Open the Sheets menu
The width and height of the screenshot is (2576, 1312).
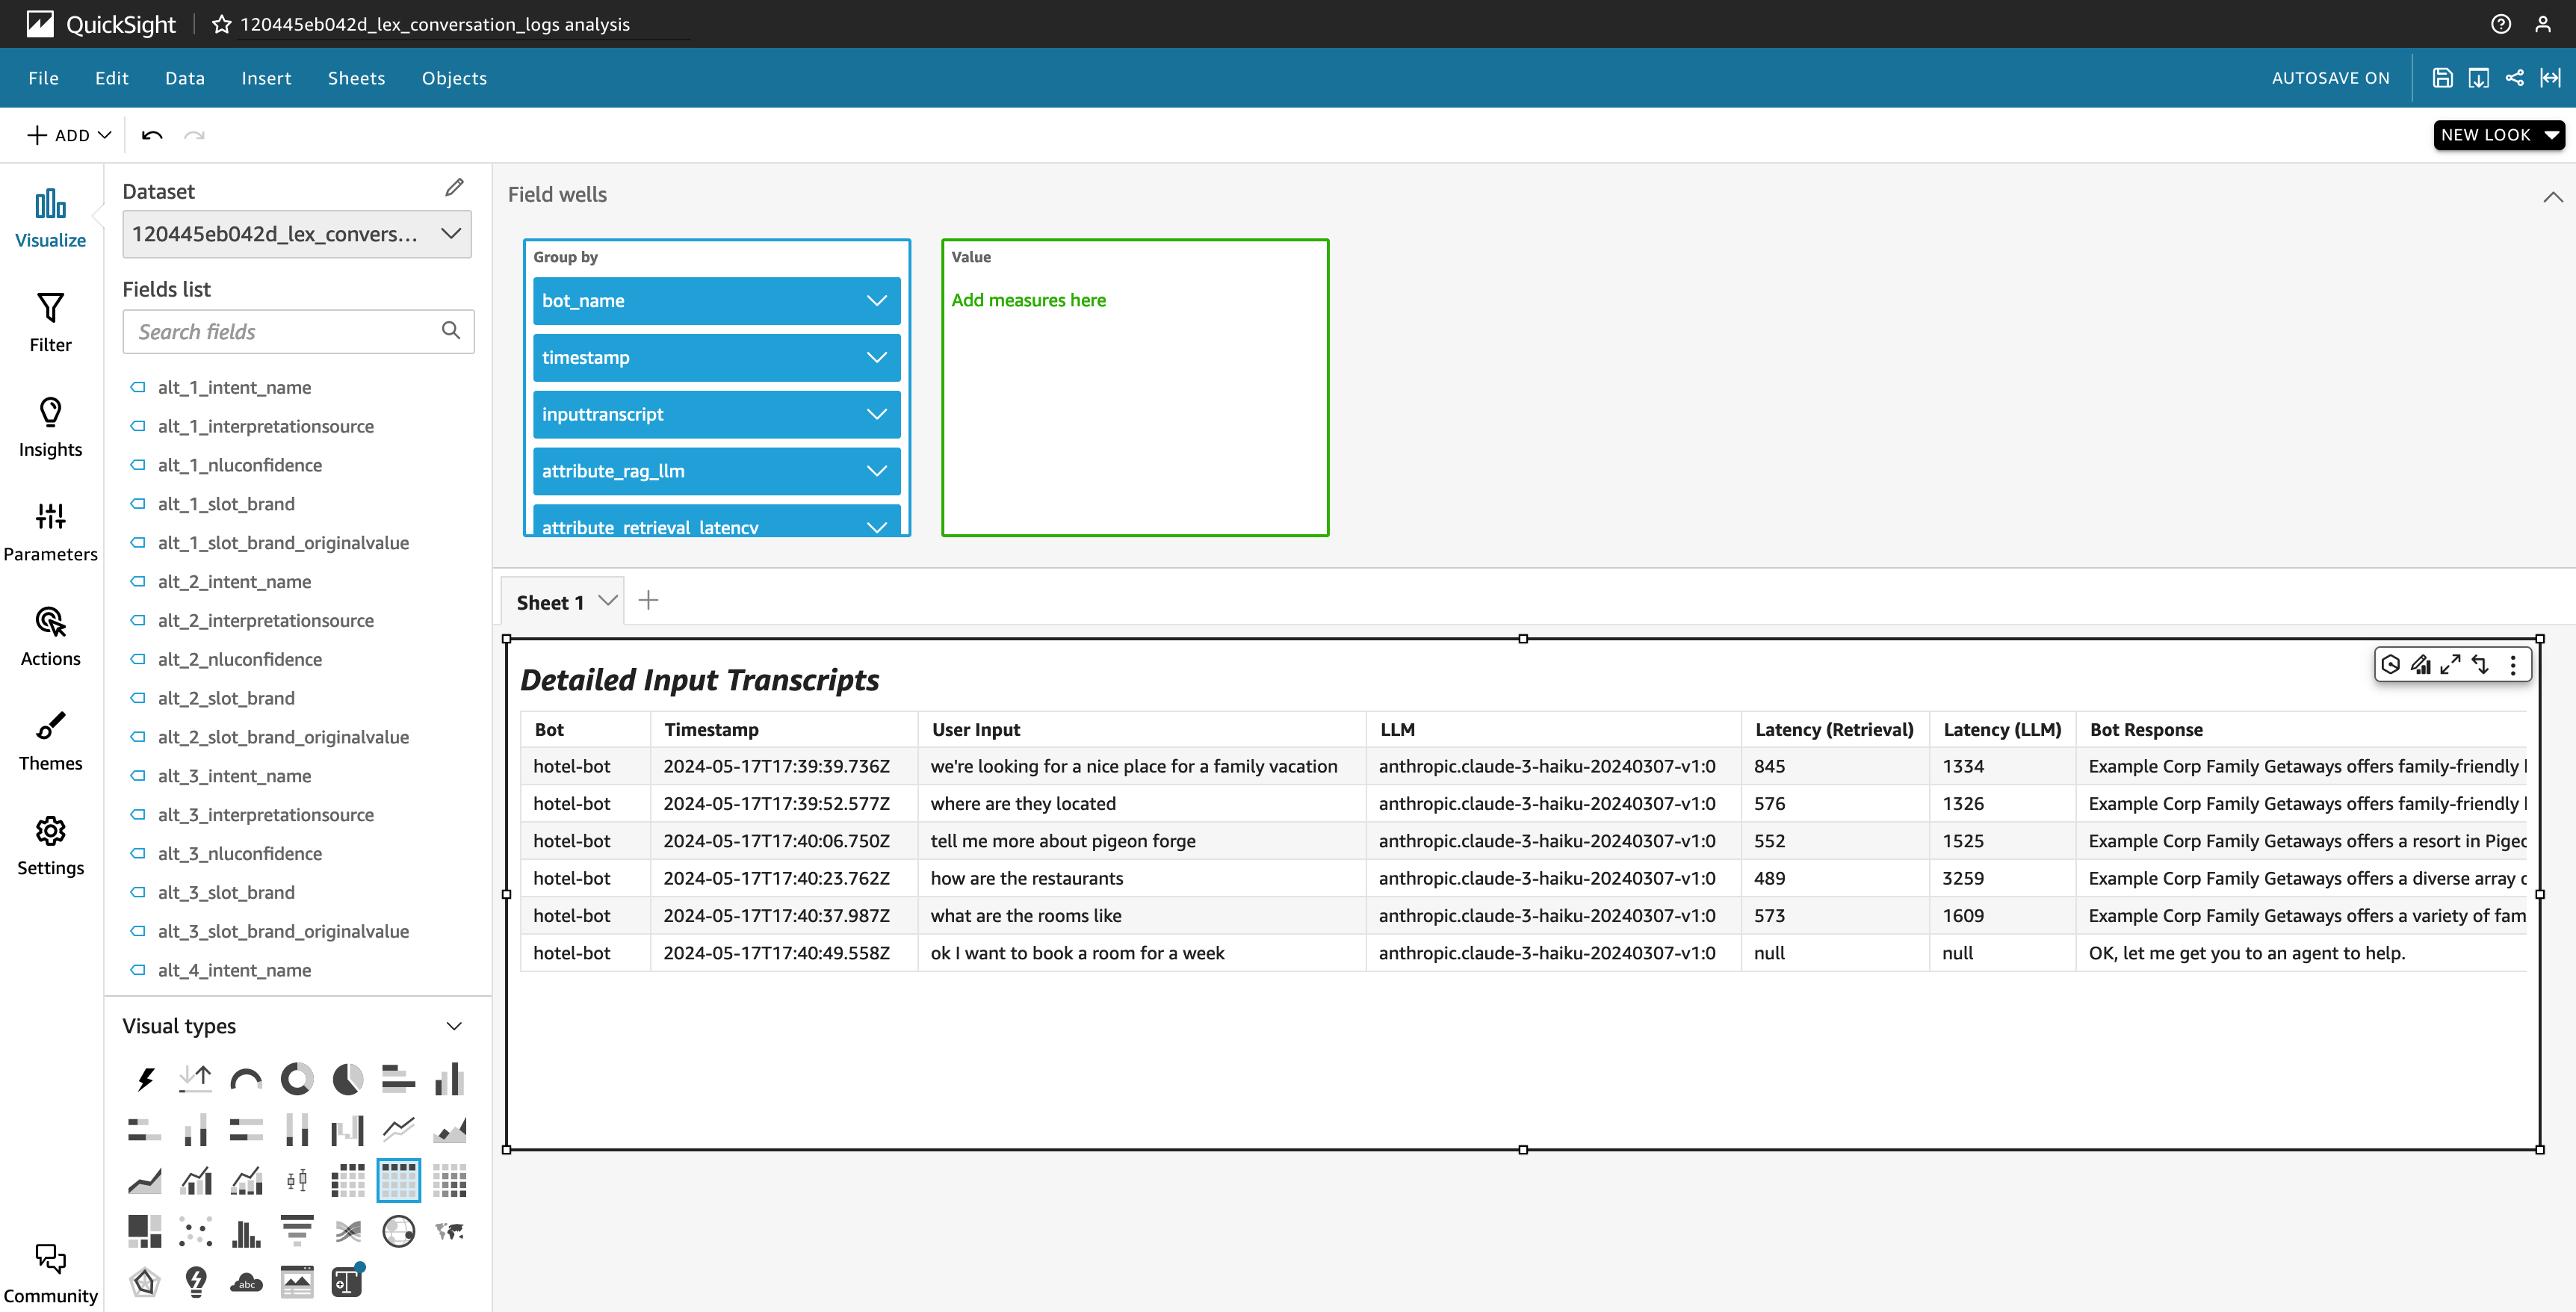(356, 78)
